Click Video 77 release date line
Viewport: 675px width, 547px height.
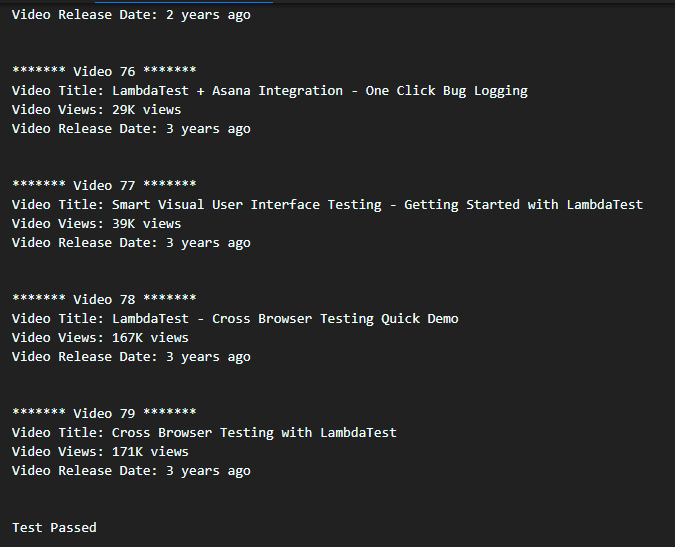(130, 242)
